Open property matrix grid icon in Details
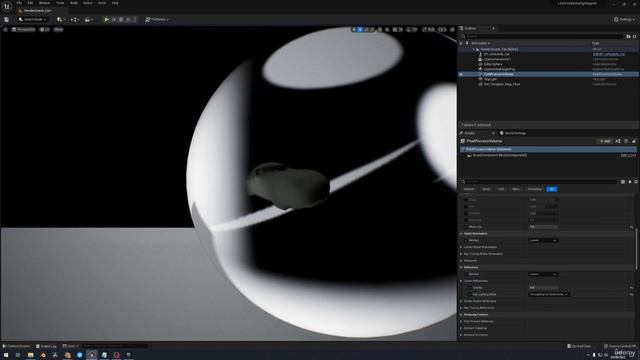 623,182
